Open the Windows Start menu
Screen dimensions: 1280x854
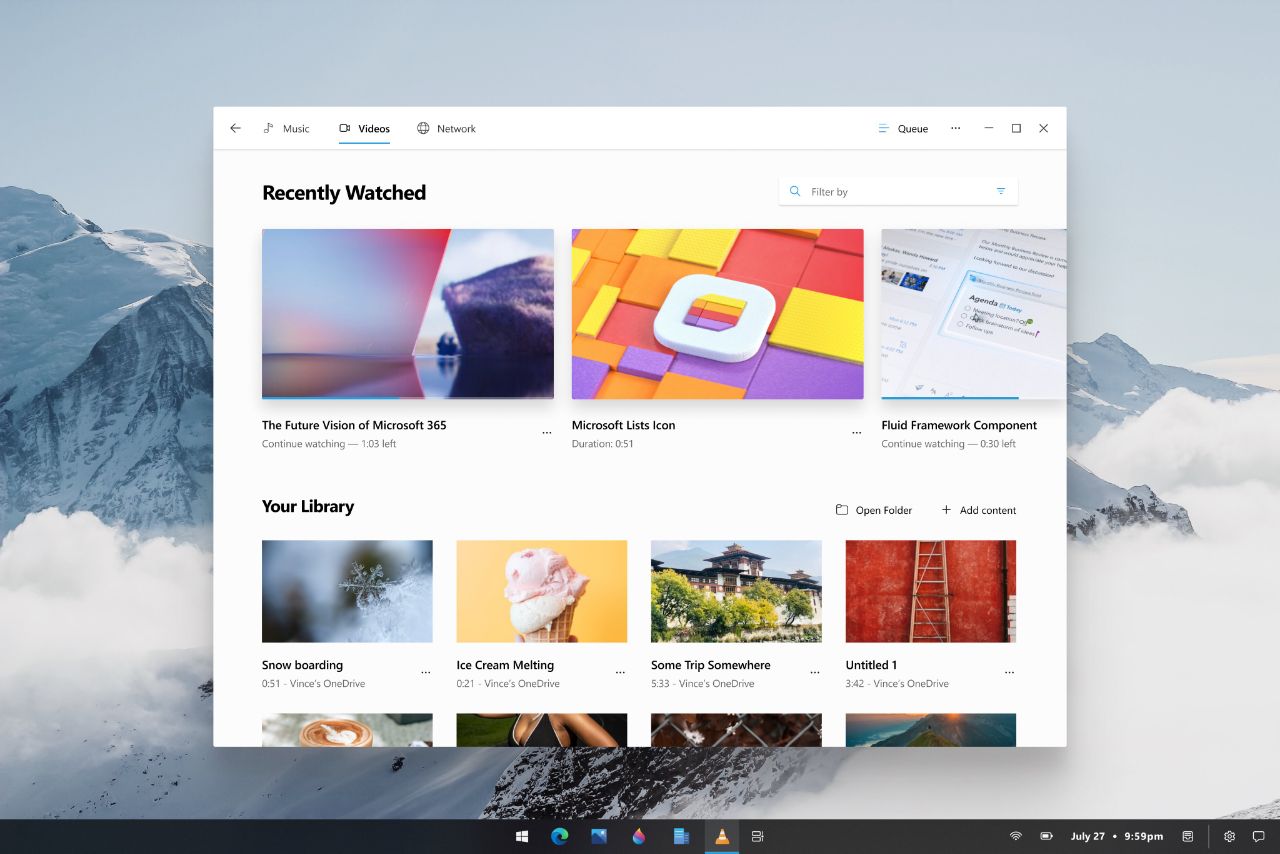(522, 836)
